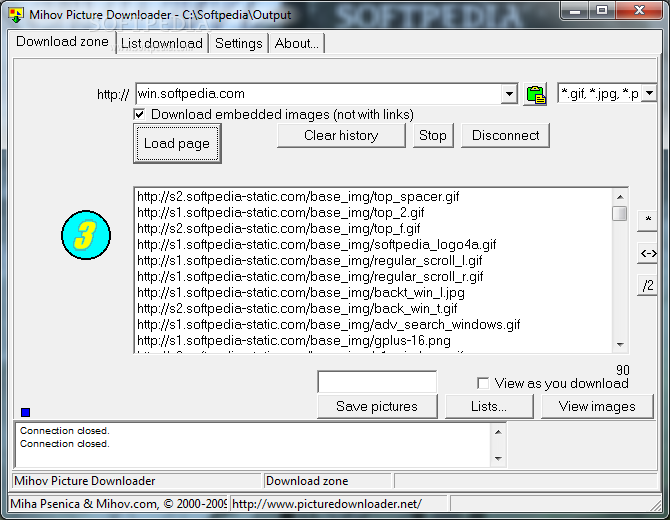Viewport: 670px width, 520px height.
Task: Click the <-> invert selection button
Action: pyautogui.click(x=648, y=253)
